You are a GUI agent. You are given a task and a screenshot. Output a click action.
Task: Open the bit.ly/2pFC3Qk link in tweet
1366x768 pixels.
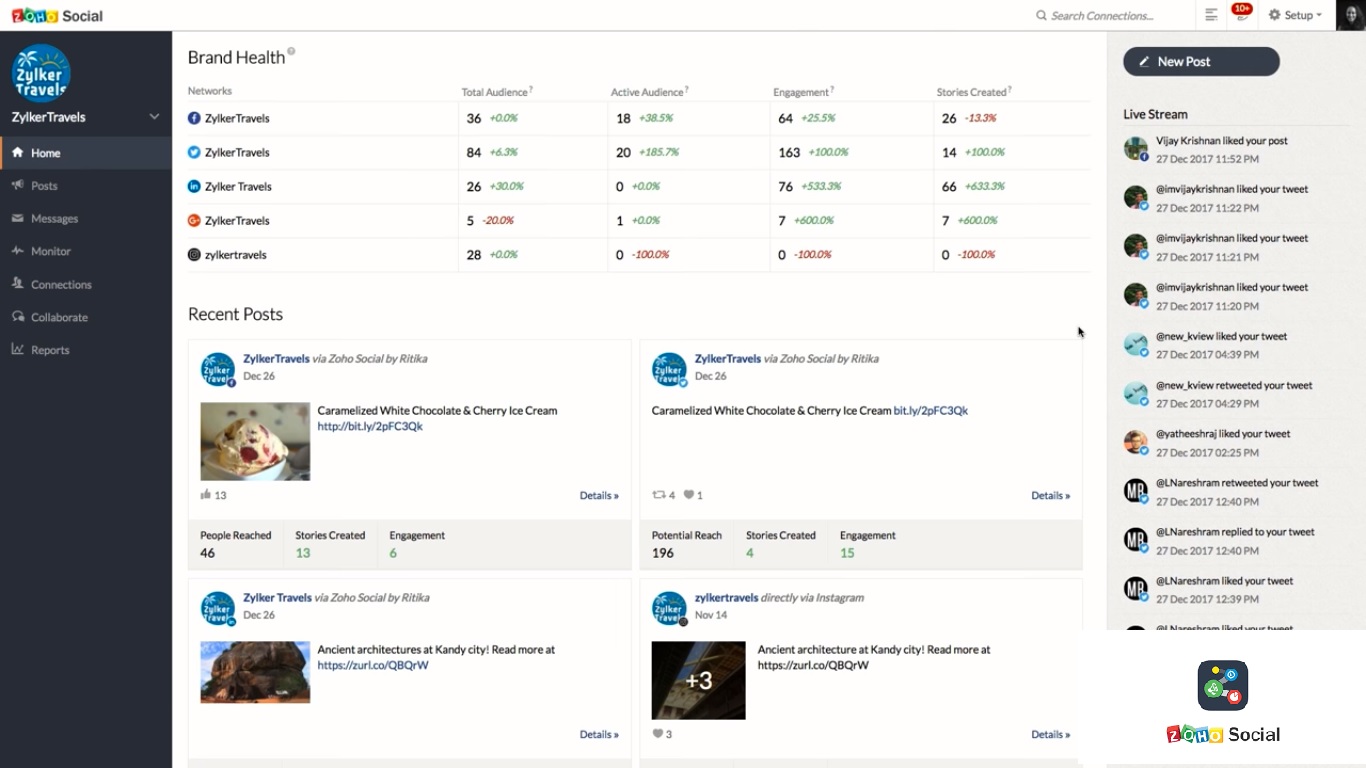pos(930,410)
